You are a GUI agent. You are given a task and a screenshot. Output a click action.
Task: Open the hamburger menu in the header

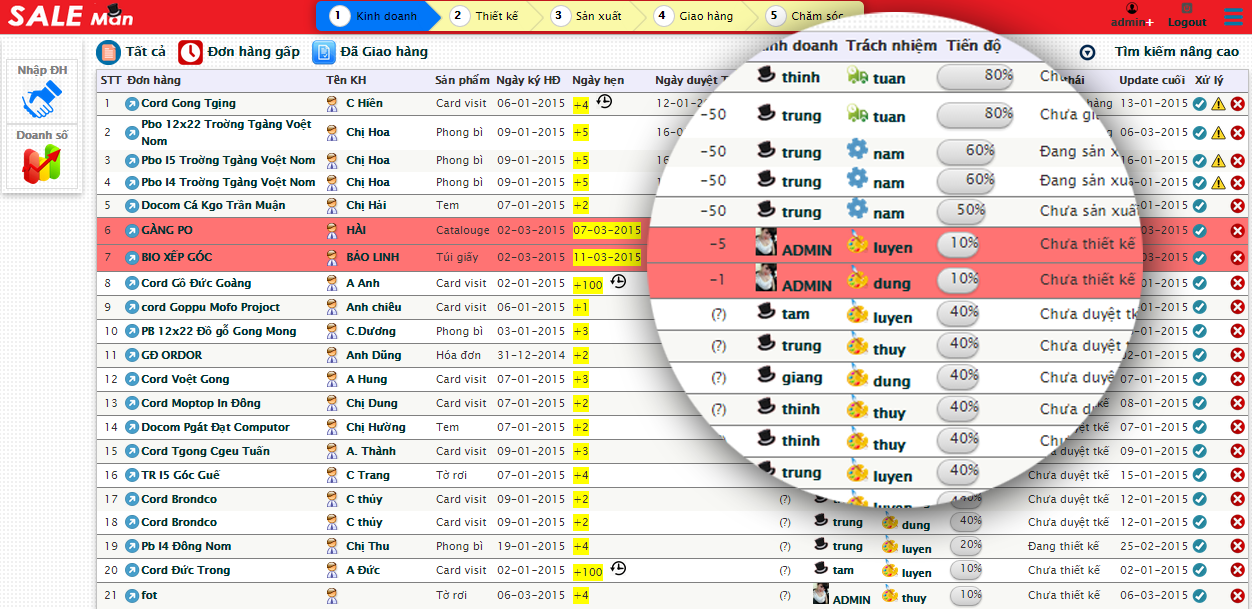[x=1232, y=16]
